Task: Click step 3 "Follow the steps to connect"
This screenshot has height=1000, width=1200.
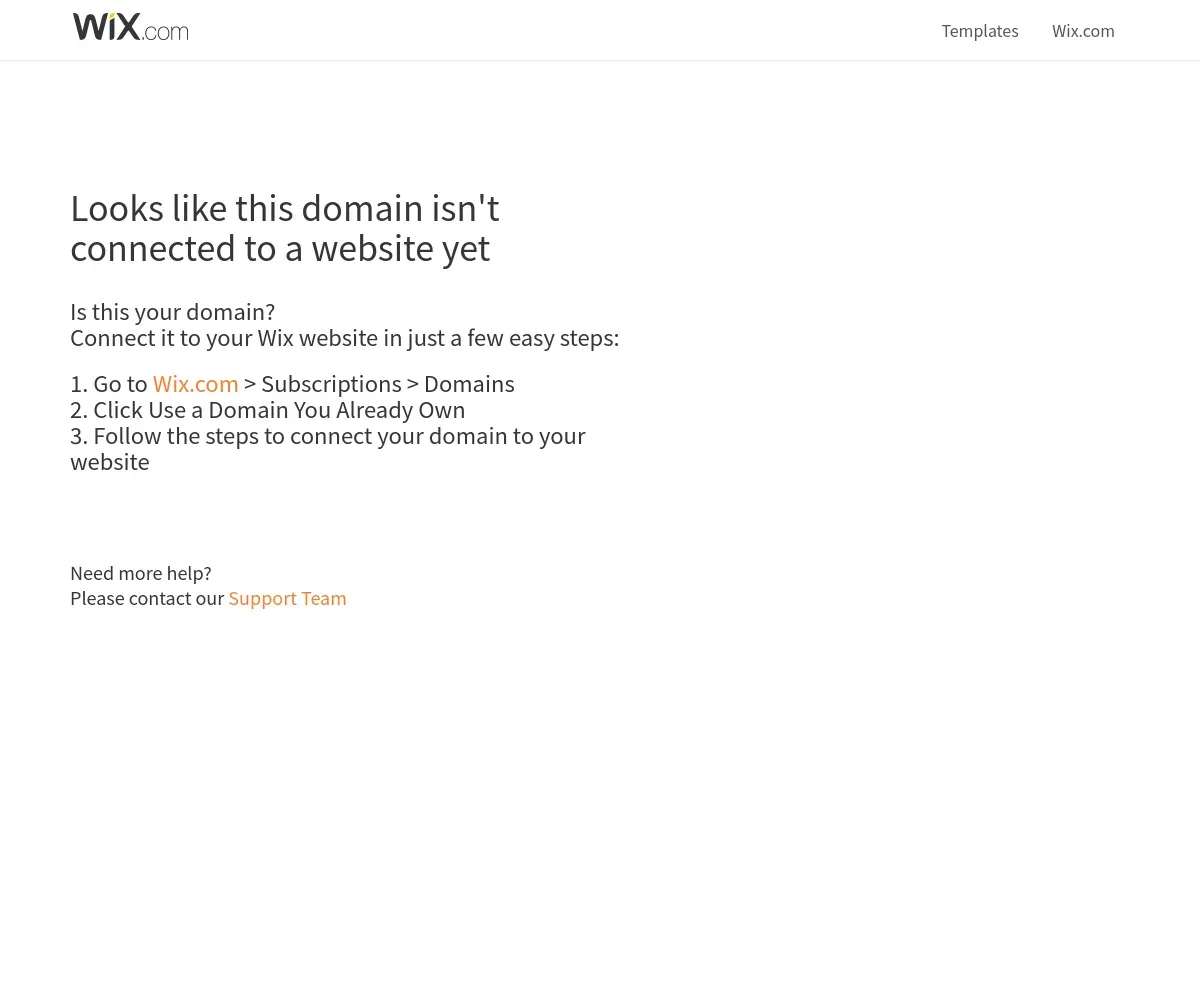Action: pos(328,449)
